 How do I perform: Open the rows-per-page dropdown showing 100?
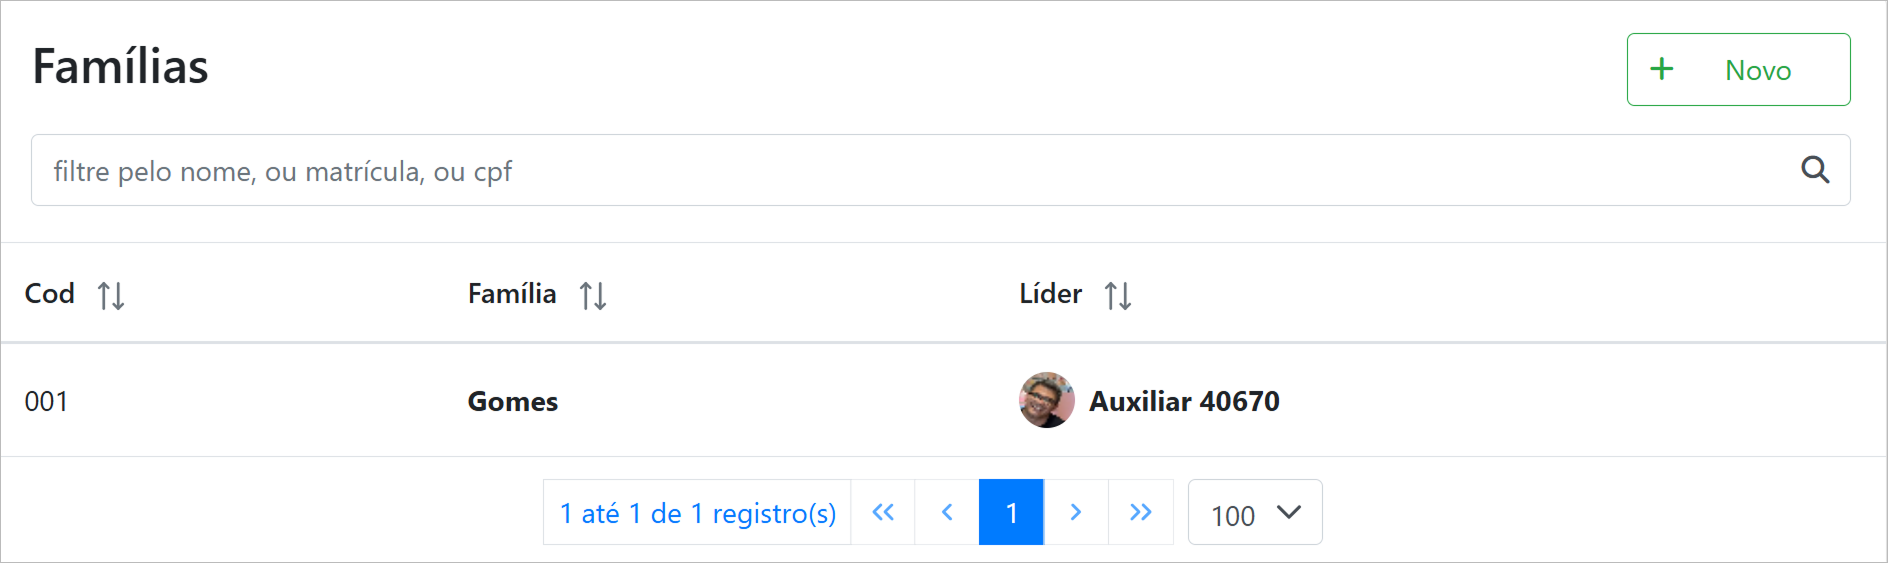(x=1254, y=513)
